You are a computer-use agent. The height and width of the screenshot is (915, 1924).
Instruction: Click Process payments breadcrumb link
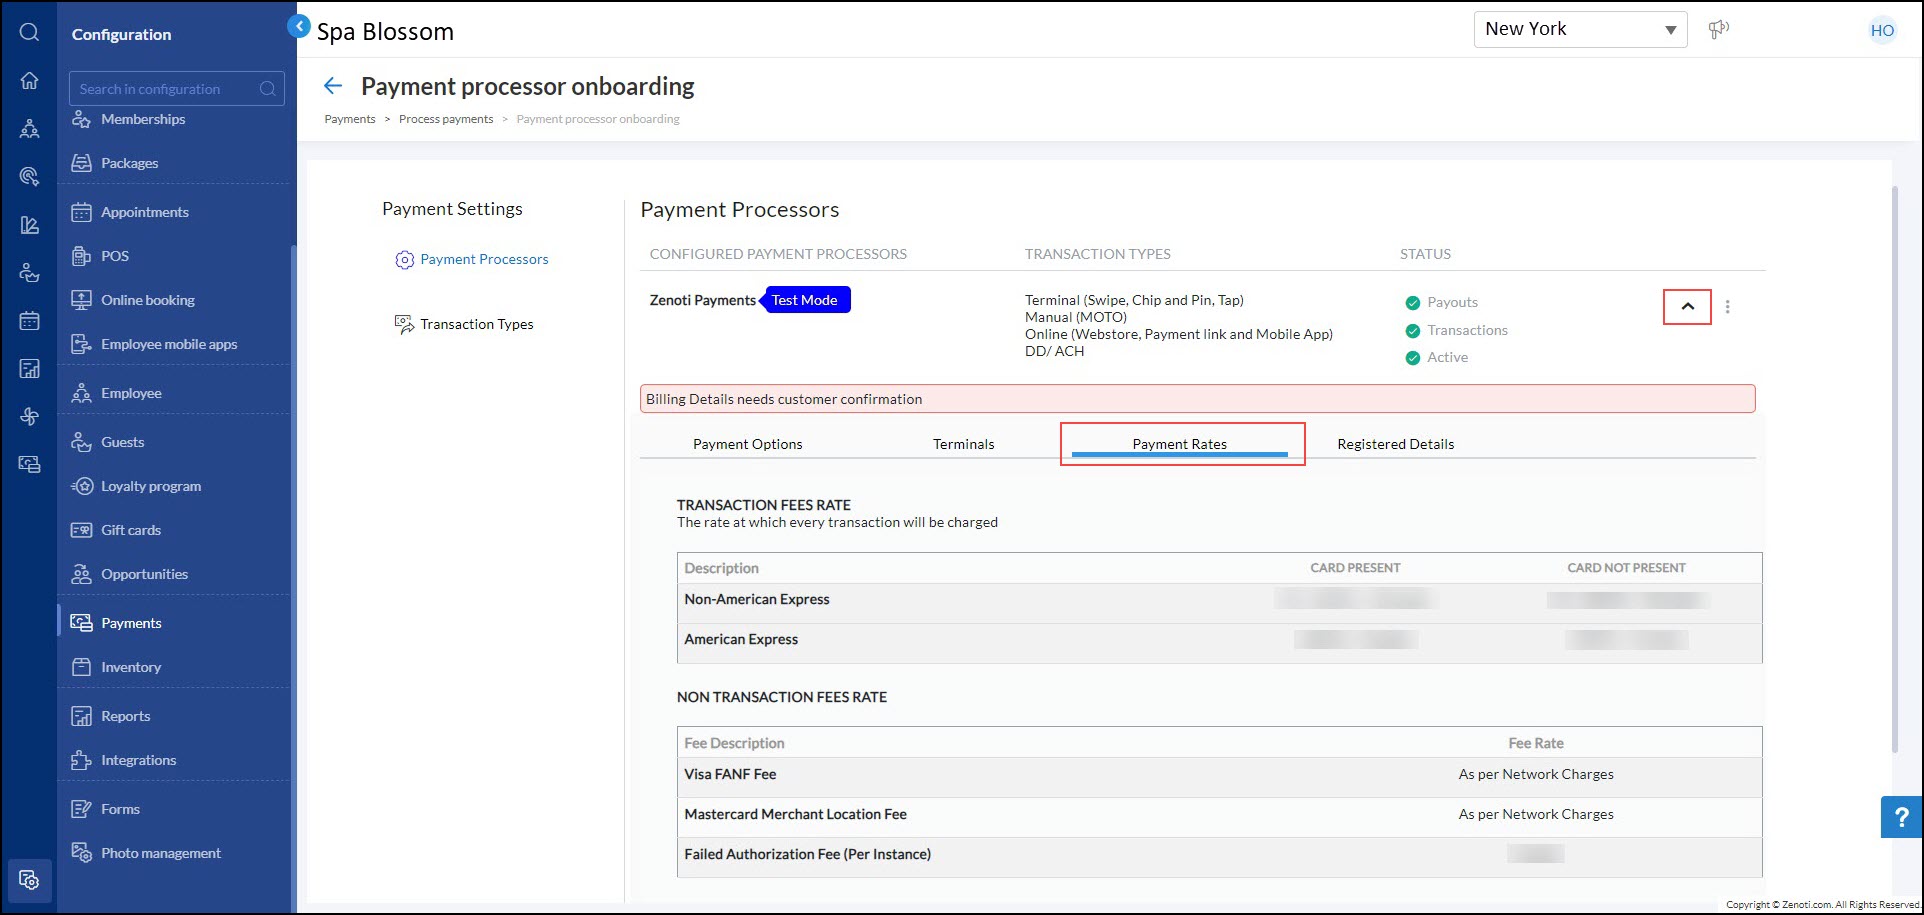click(446, 119)
